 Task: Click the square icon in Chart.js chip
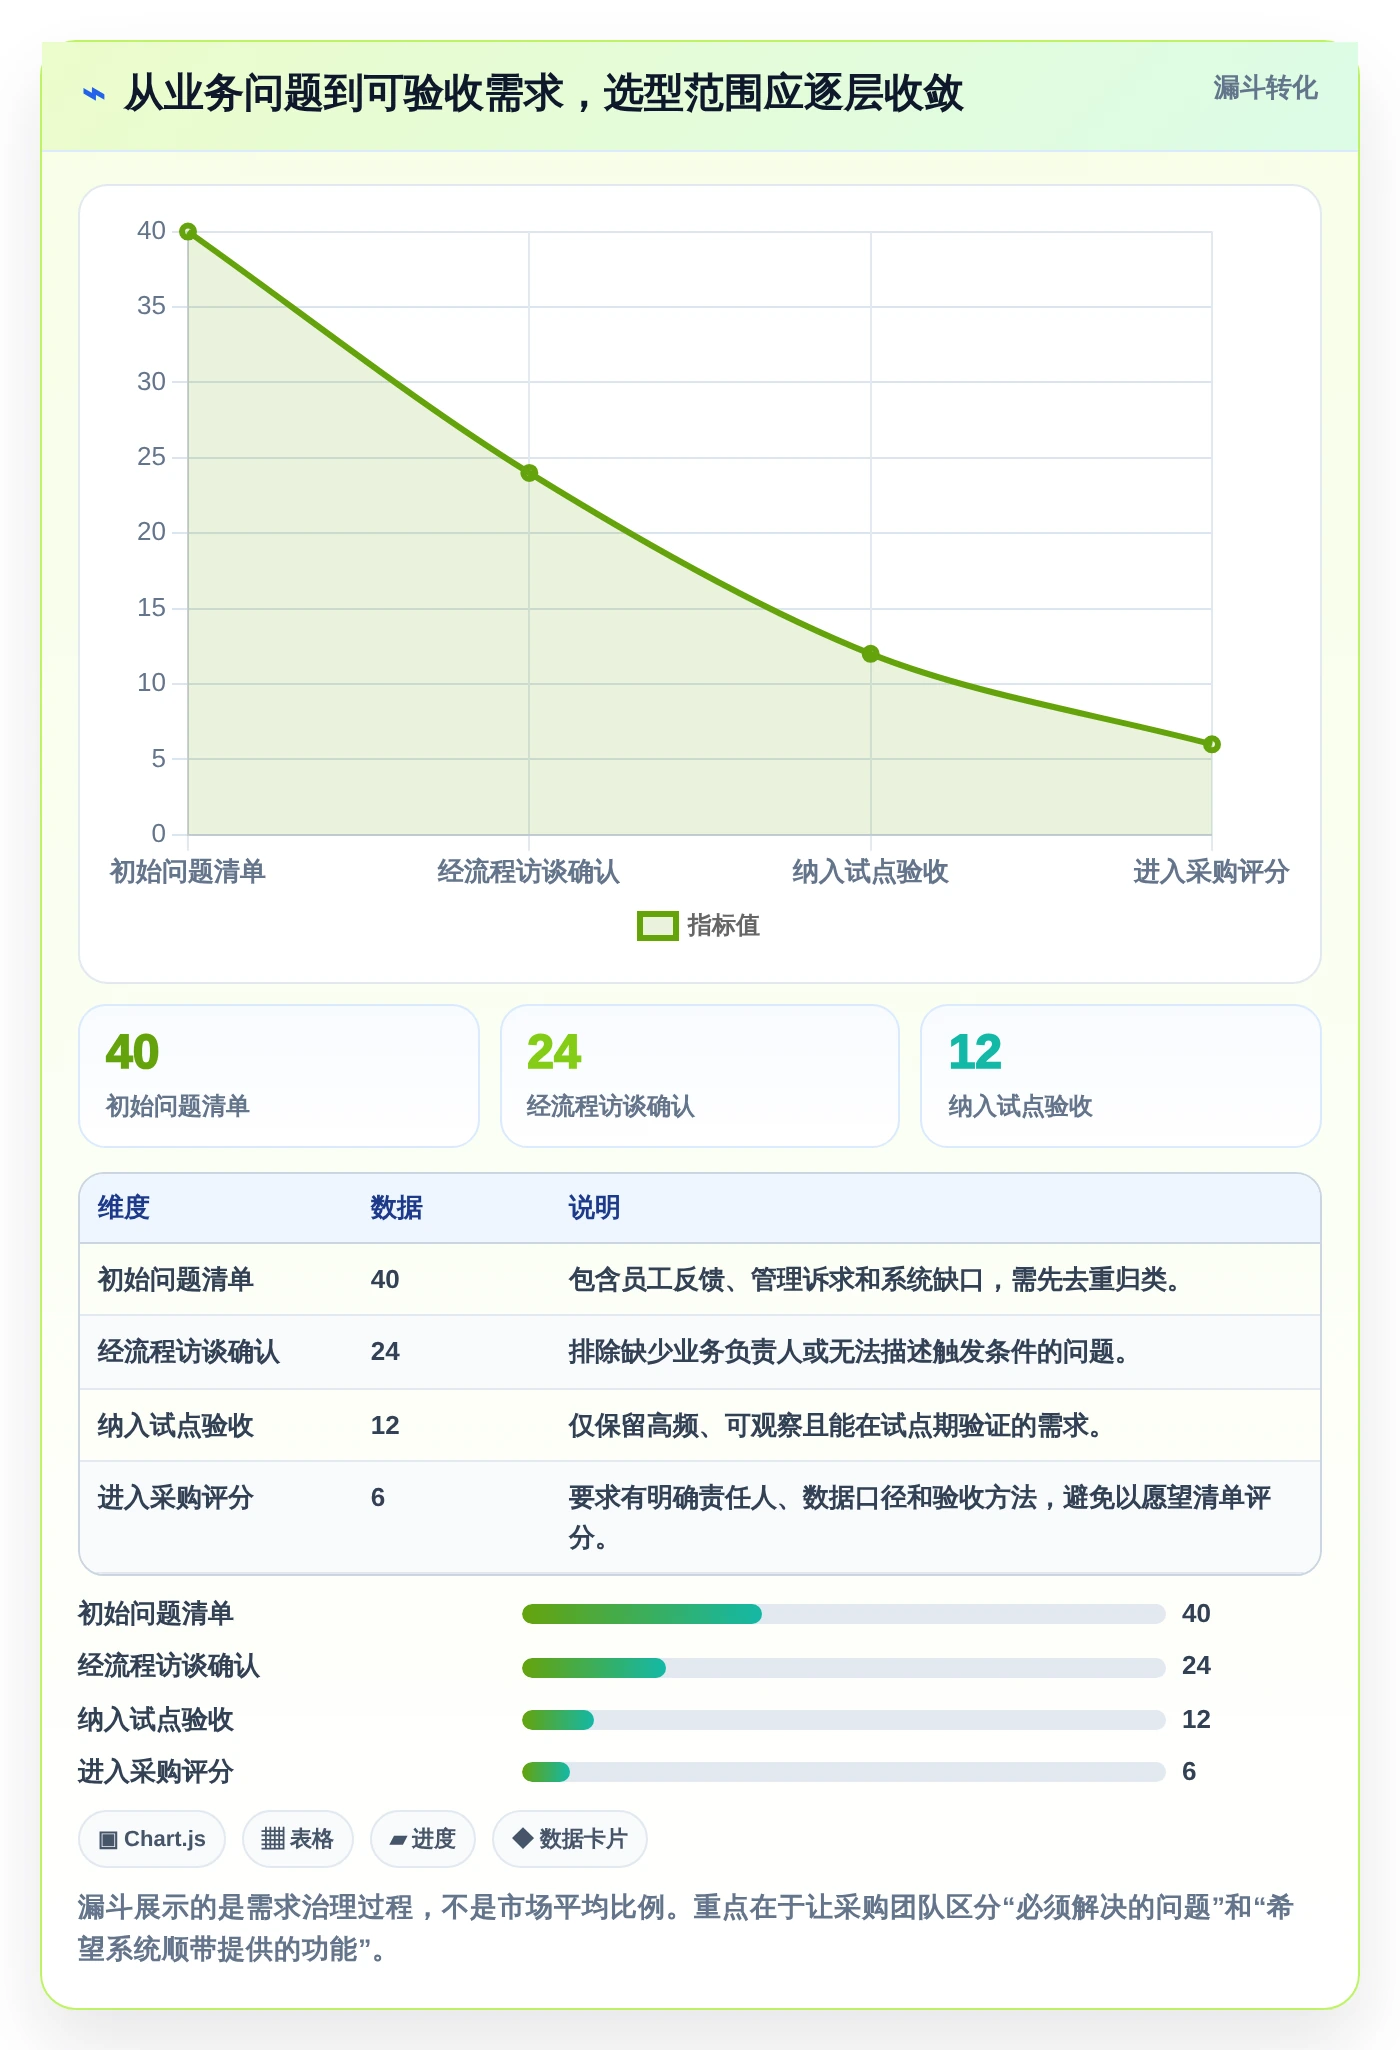(x=108, y=1840)
